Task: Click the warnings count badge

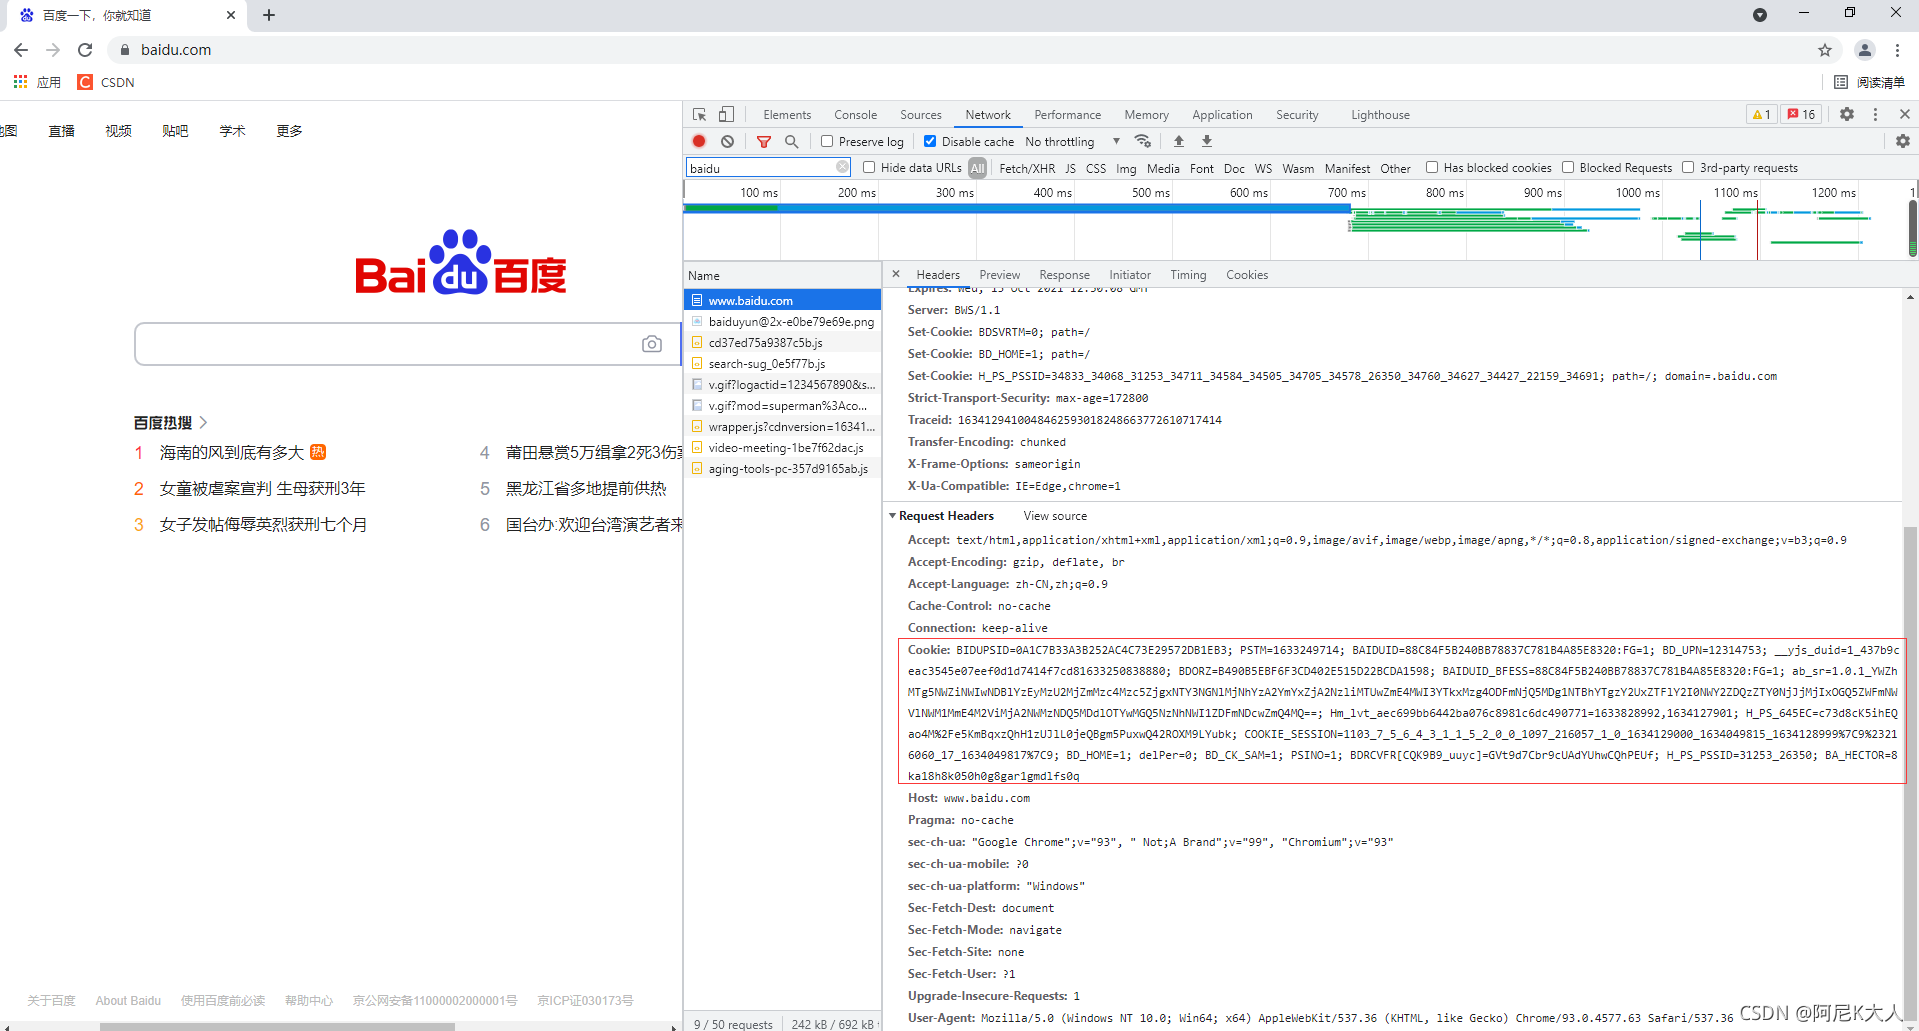Action: tap(1761, 115)
